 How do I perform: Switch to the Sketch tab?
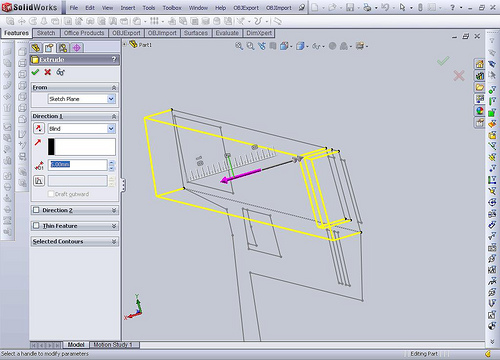[46, 33]
